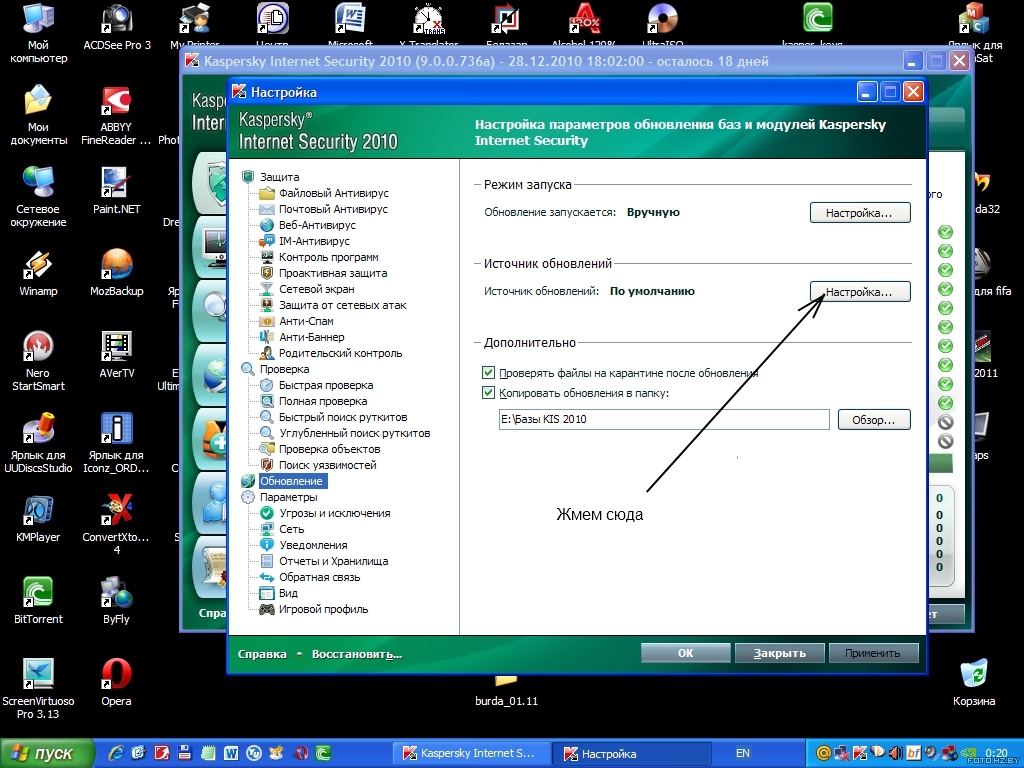
Task: Open Отчеты и Хранилища settings
Action: click(333, 561)
